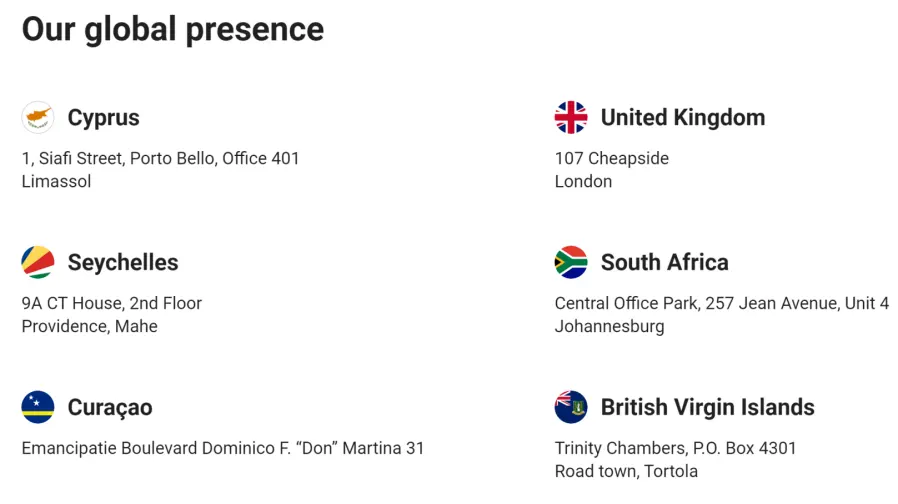Screen dimensions: 898x504
Task: Click the United Kingdom flag icon
Action: [x=571, y=117]
